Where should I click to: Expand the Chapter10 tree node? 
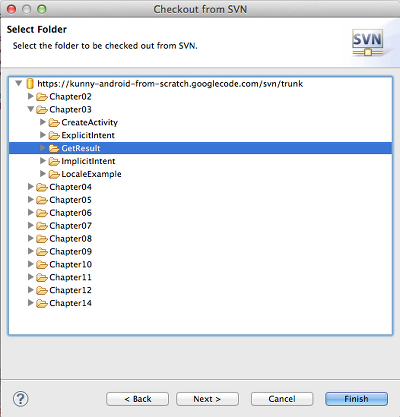click(x=30, y=264)
